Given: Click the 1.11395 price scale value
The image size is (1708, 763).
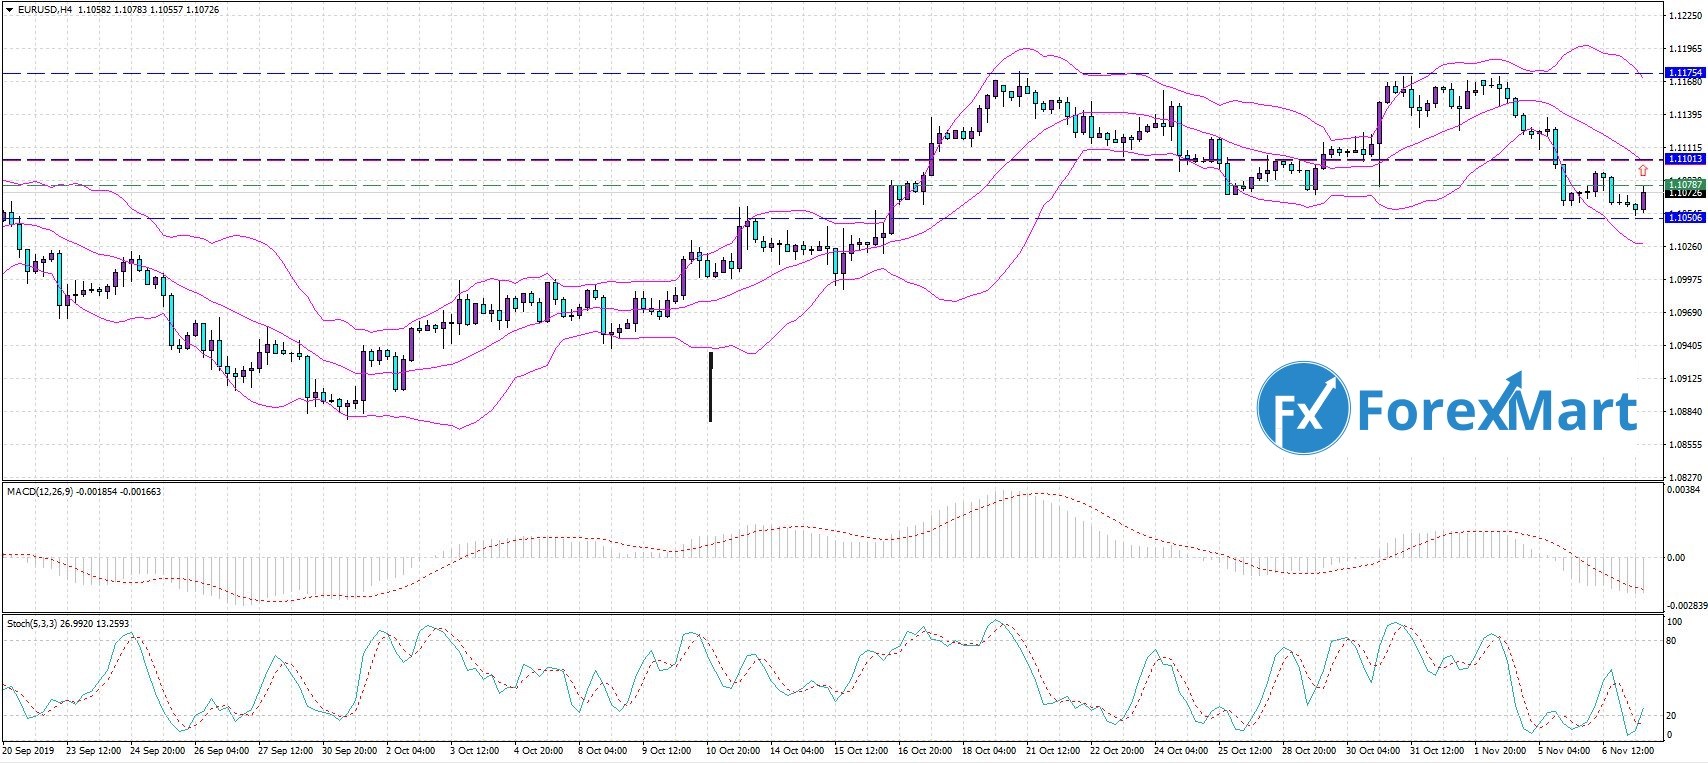Looking at the screenshot, I should [1684, 114].
